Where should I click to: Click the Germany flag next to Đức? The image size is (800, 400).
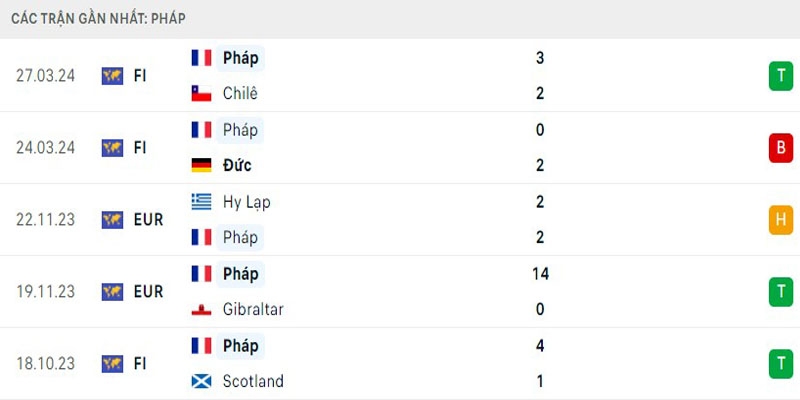pyautogui.click(x=201, y=165)
